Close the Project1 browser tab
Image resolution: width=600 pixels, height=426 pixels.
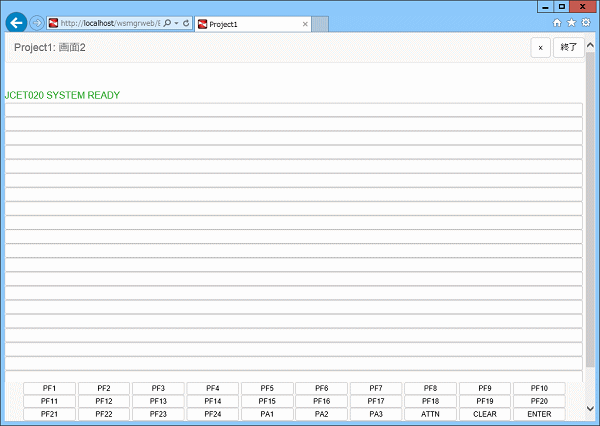[305, 24]
